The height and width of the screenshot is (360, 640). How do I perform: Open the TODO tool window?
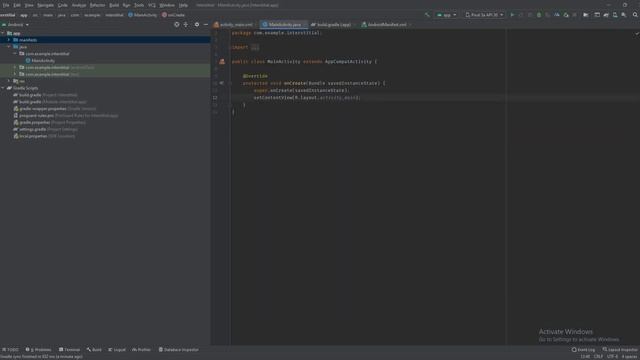click(x=11, y=350)
